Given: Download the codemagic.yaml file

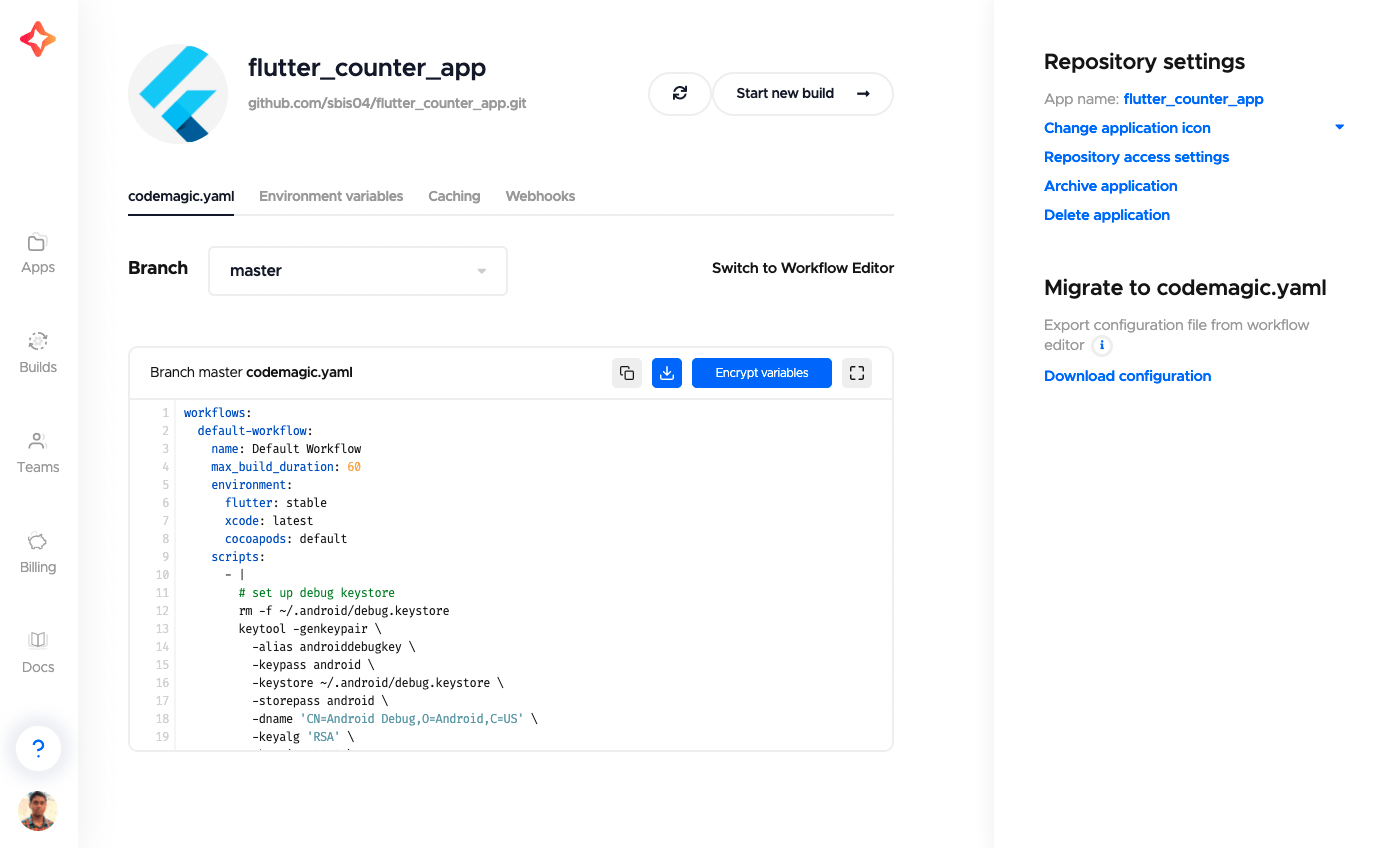Looking at the screenshot, I should (666, 372).
